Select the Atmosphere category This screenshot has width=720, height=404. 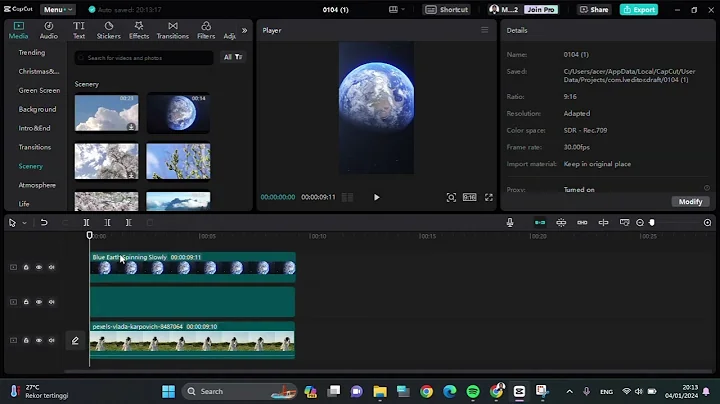pyautogui.click(x=37, y=185)
